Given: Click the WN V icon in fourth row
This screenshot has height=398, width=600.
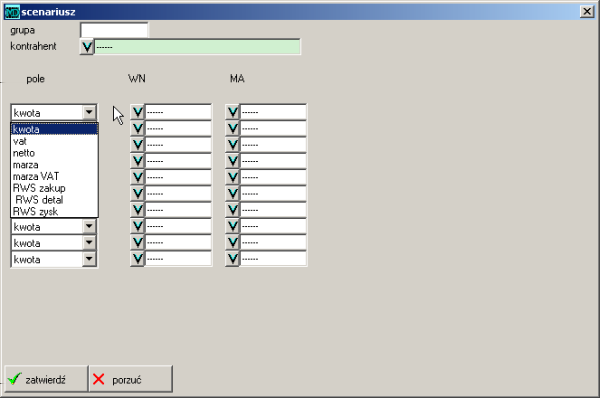Looking at the screenshot, I should 137,161.
